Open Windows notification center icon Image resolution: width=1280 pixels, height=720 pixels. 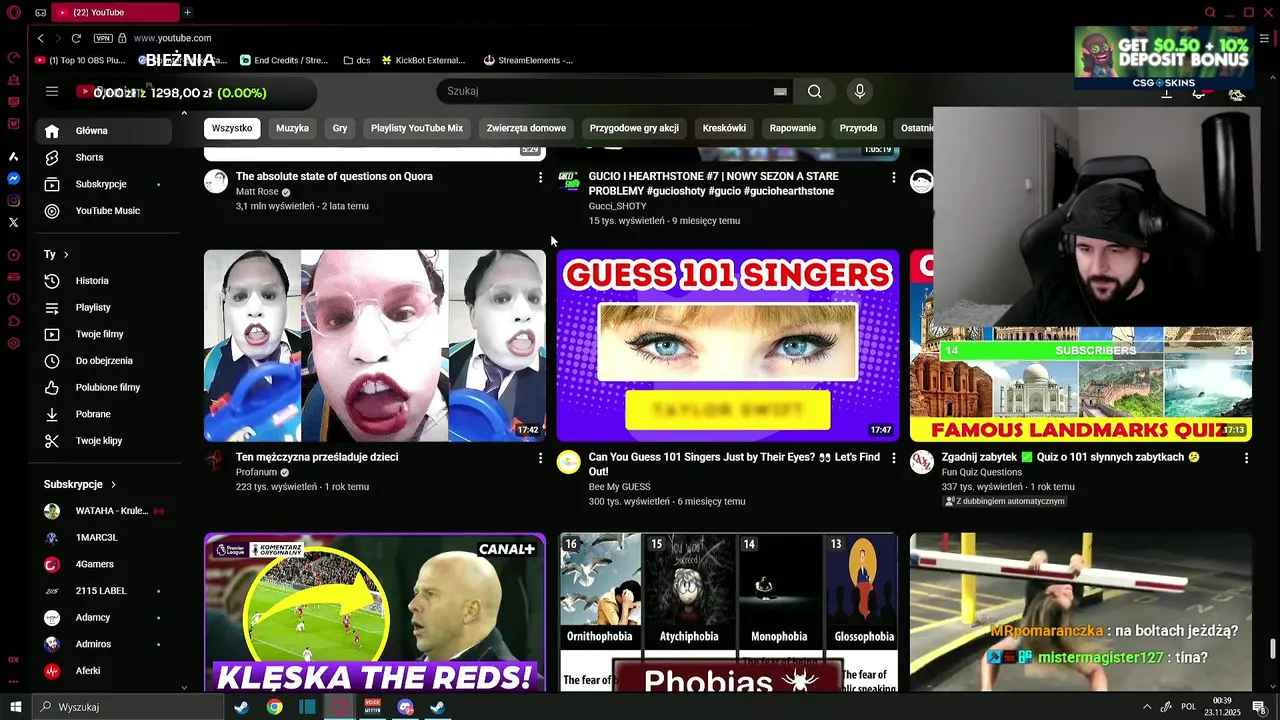[1259, 707]
